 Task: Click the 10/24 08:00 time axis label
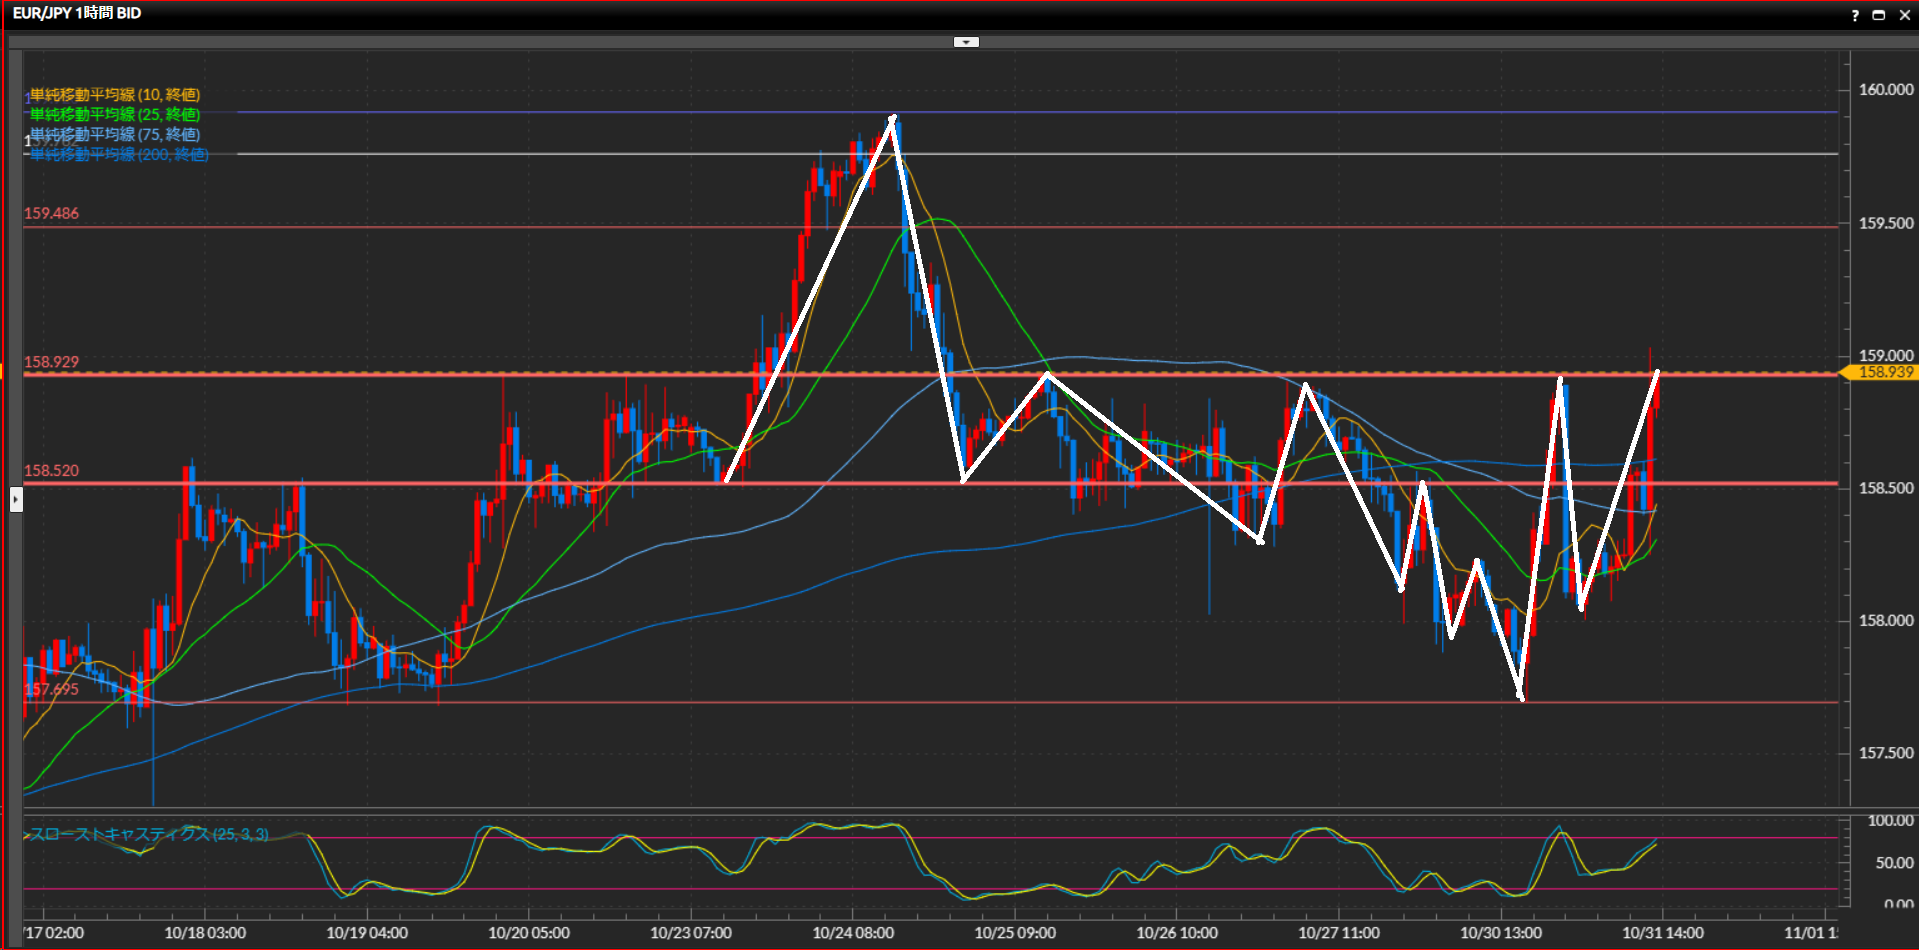[852, 933]
